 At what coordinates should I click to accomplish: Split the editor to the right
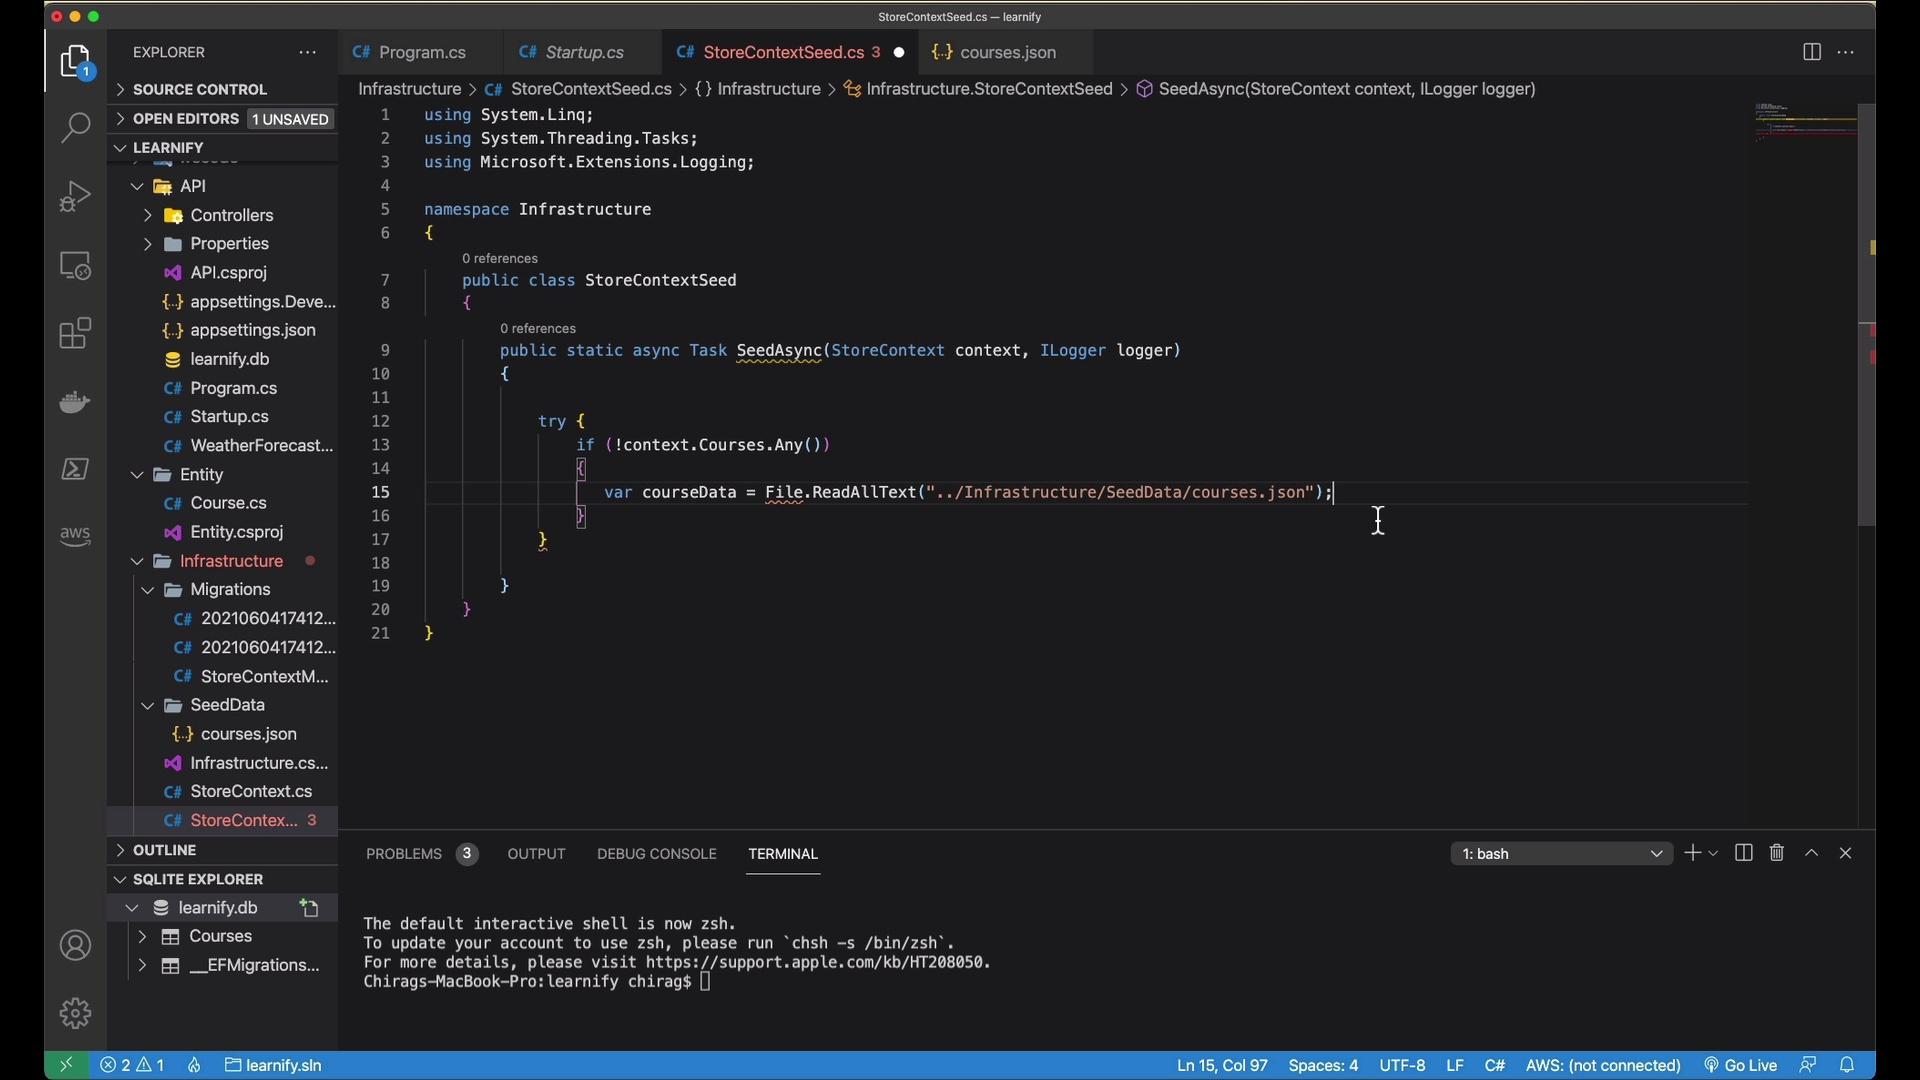[x=1811, y=52]
